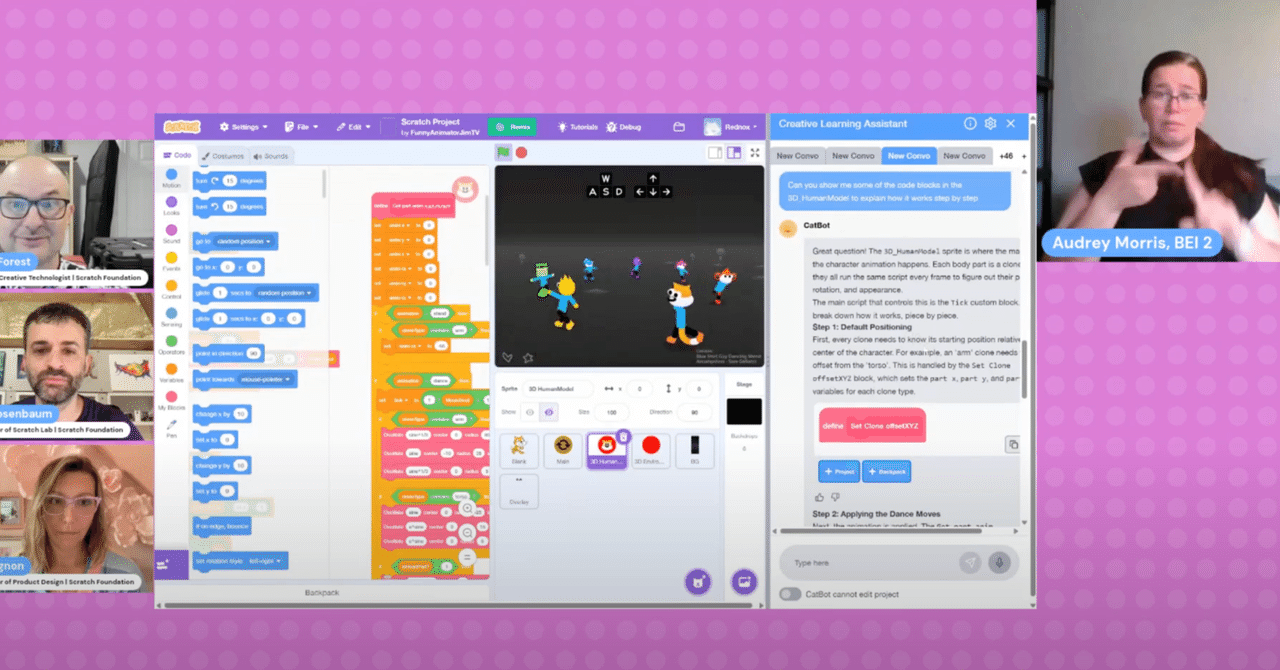This screenshot has width=1280, height=670.
Task: Hide the sprite with crossed-eye button
Action: [x=548, y=412]
